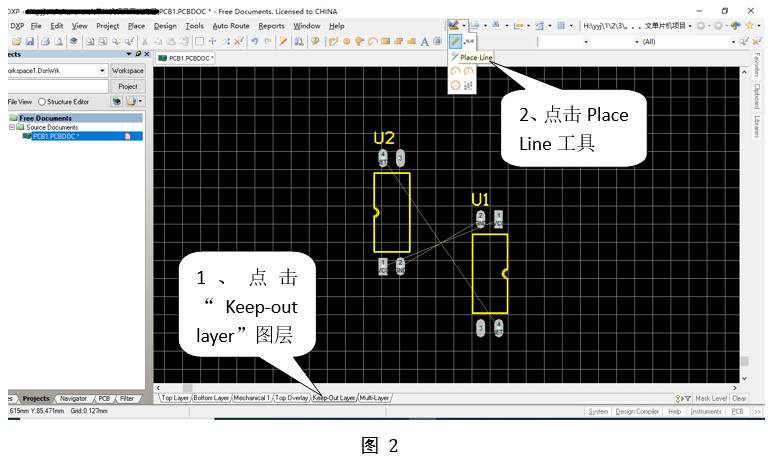Screen dimensions: 772x468
Task: Select the Structure Editor radio button
Action: coord(42,102)
